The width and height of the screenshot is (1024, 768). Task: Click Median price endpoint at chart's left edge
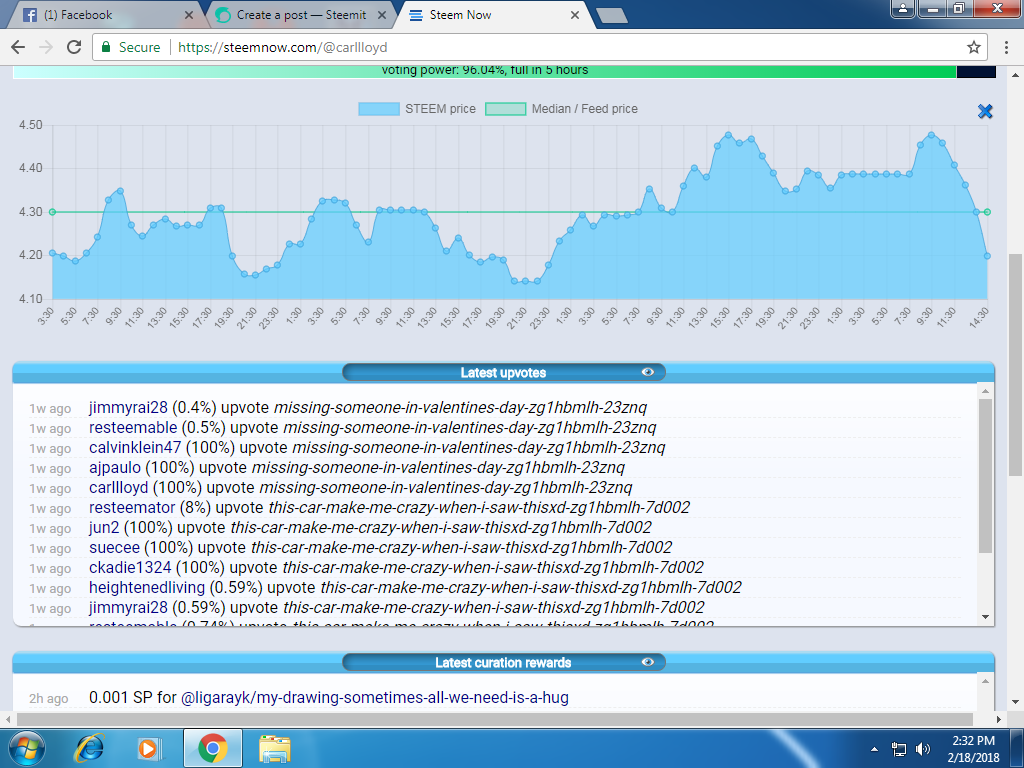coord(52,212)
